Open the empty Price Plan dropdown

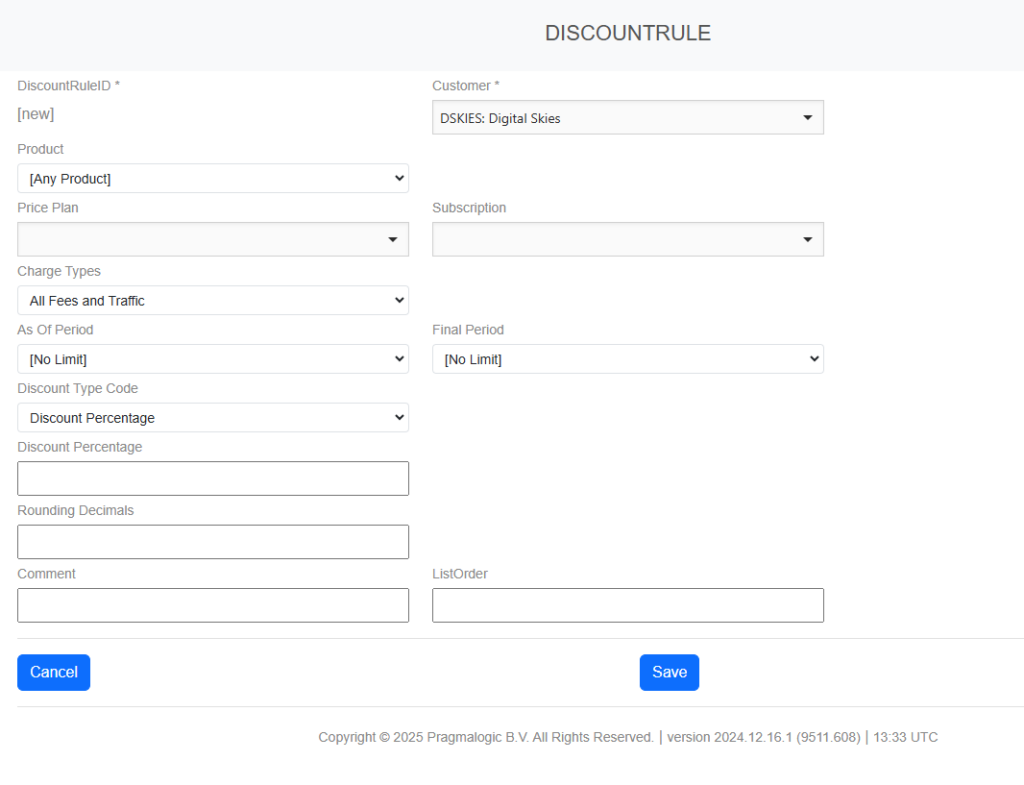212,240
